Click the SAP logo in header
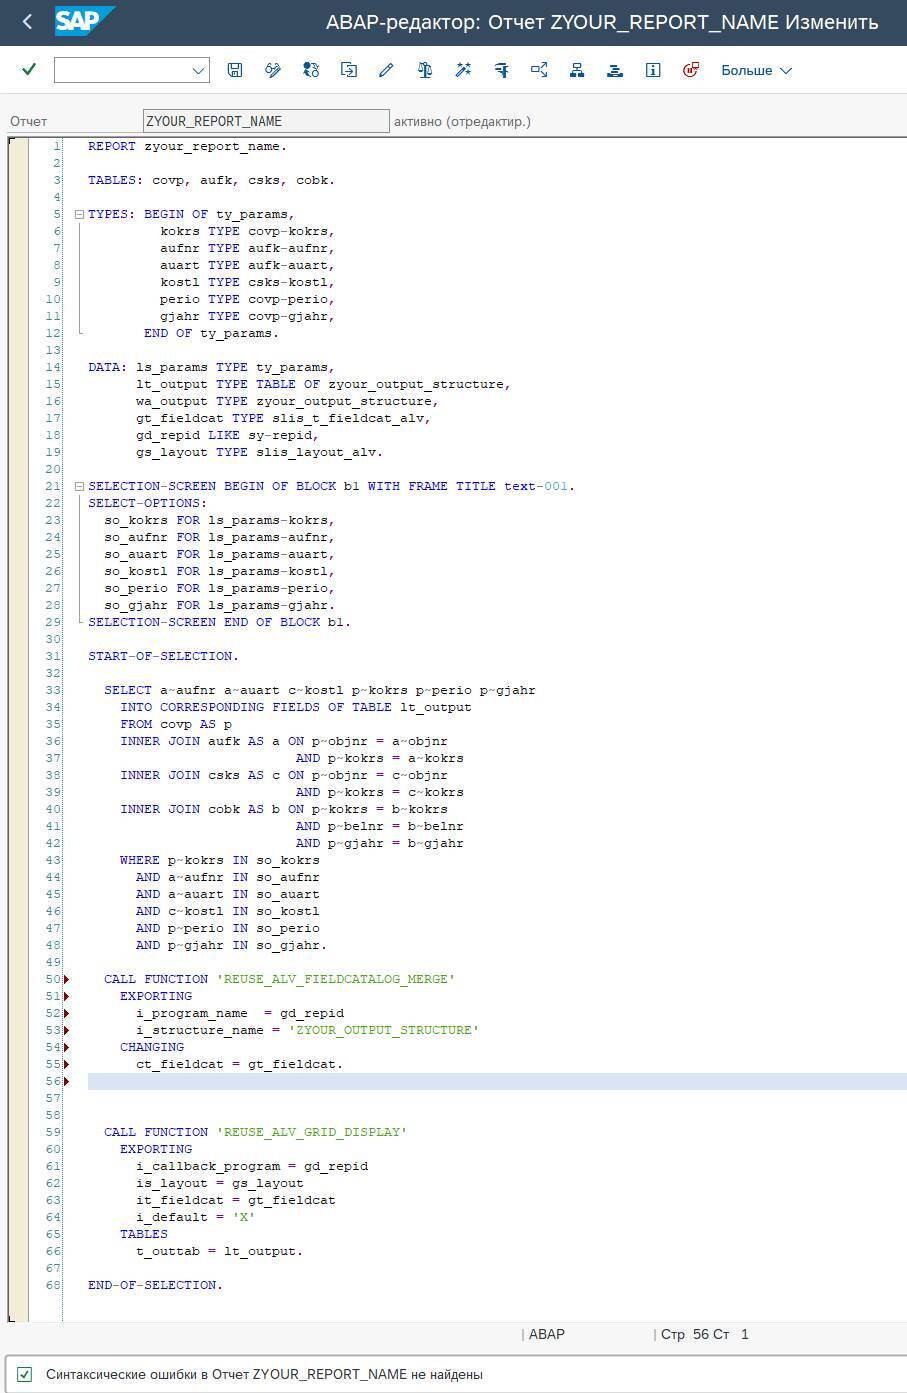The image size is (907, 1393). tap(82, 21)
